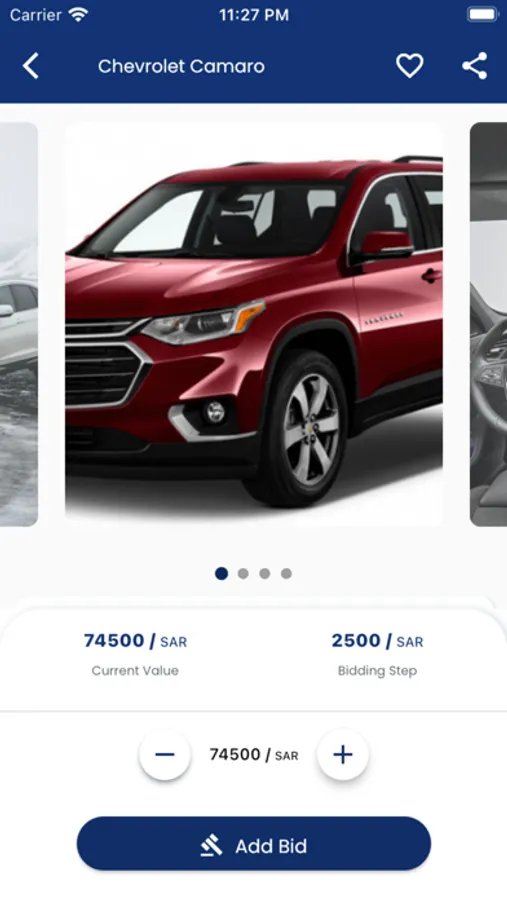Screen dimensions: 507x900
Task: Tap the battery icon in status bar
Action: 482,15
